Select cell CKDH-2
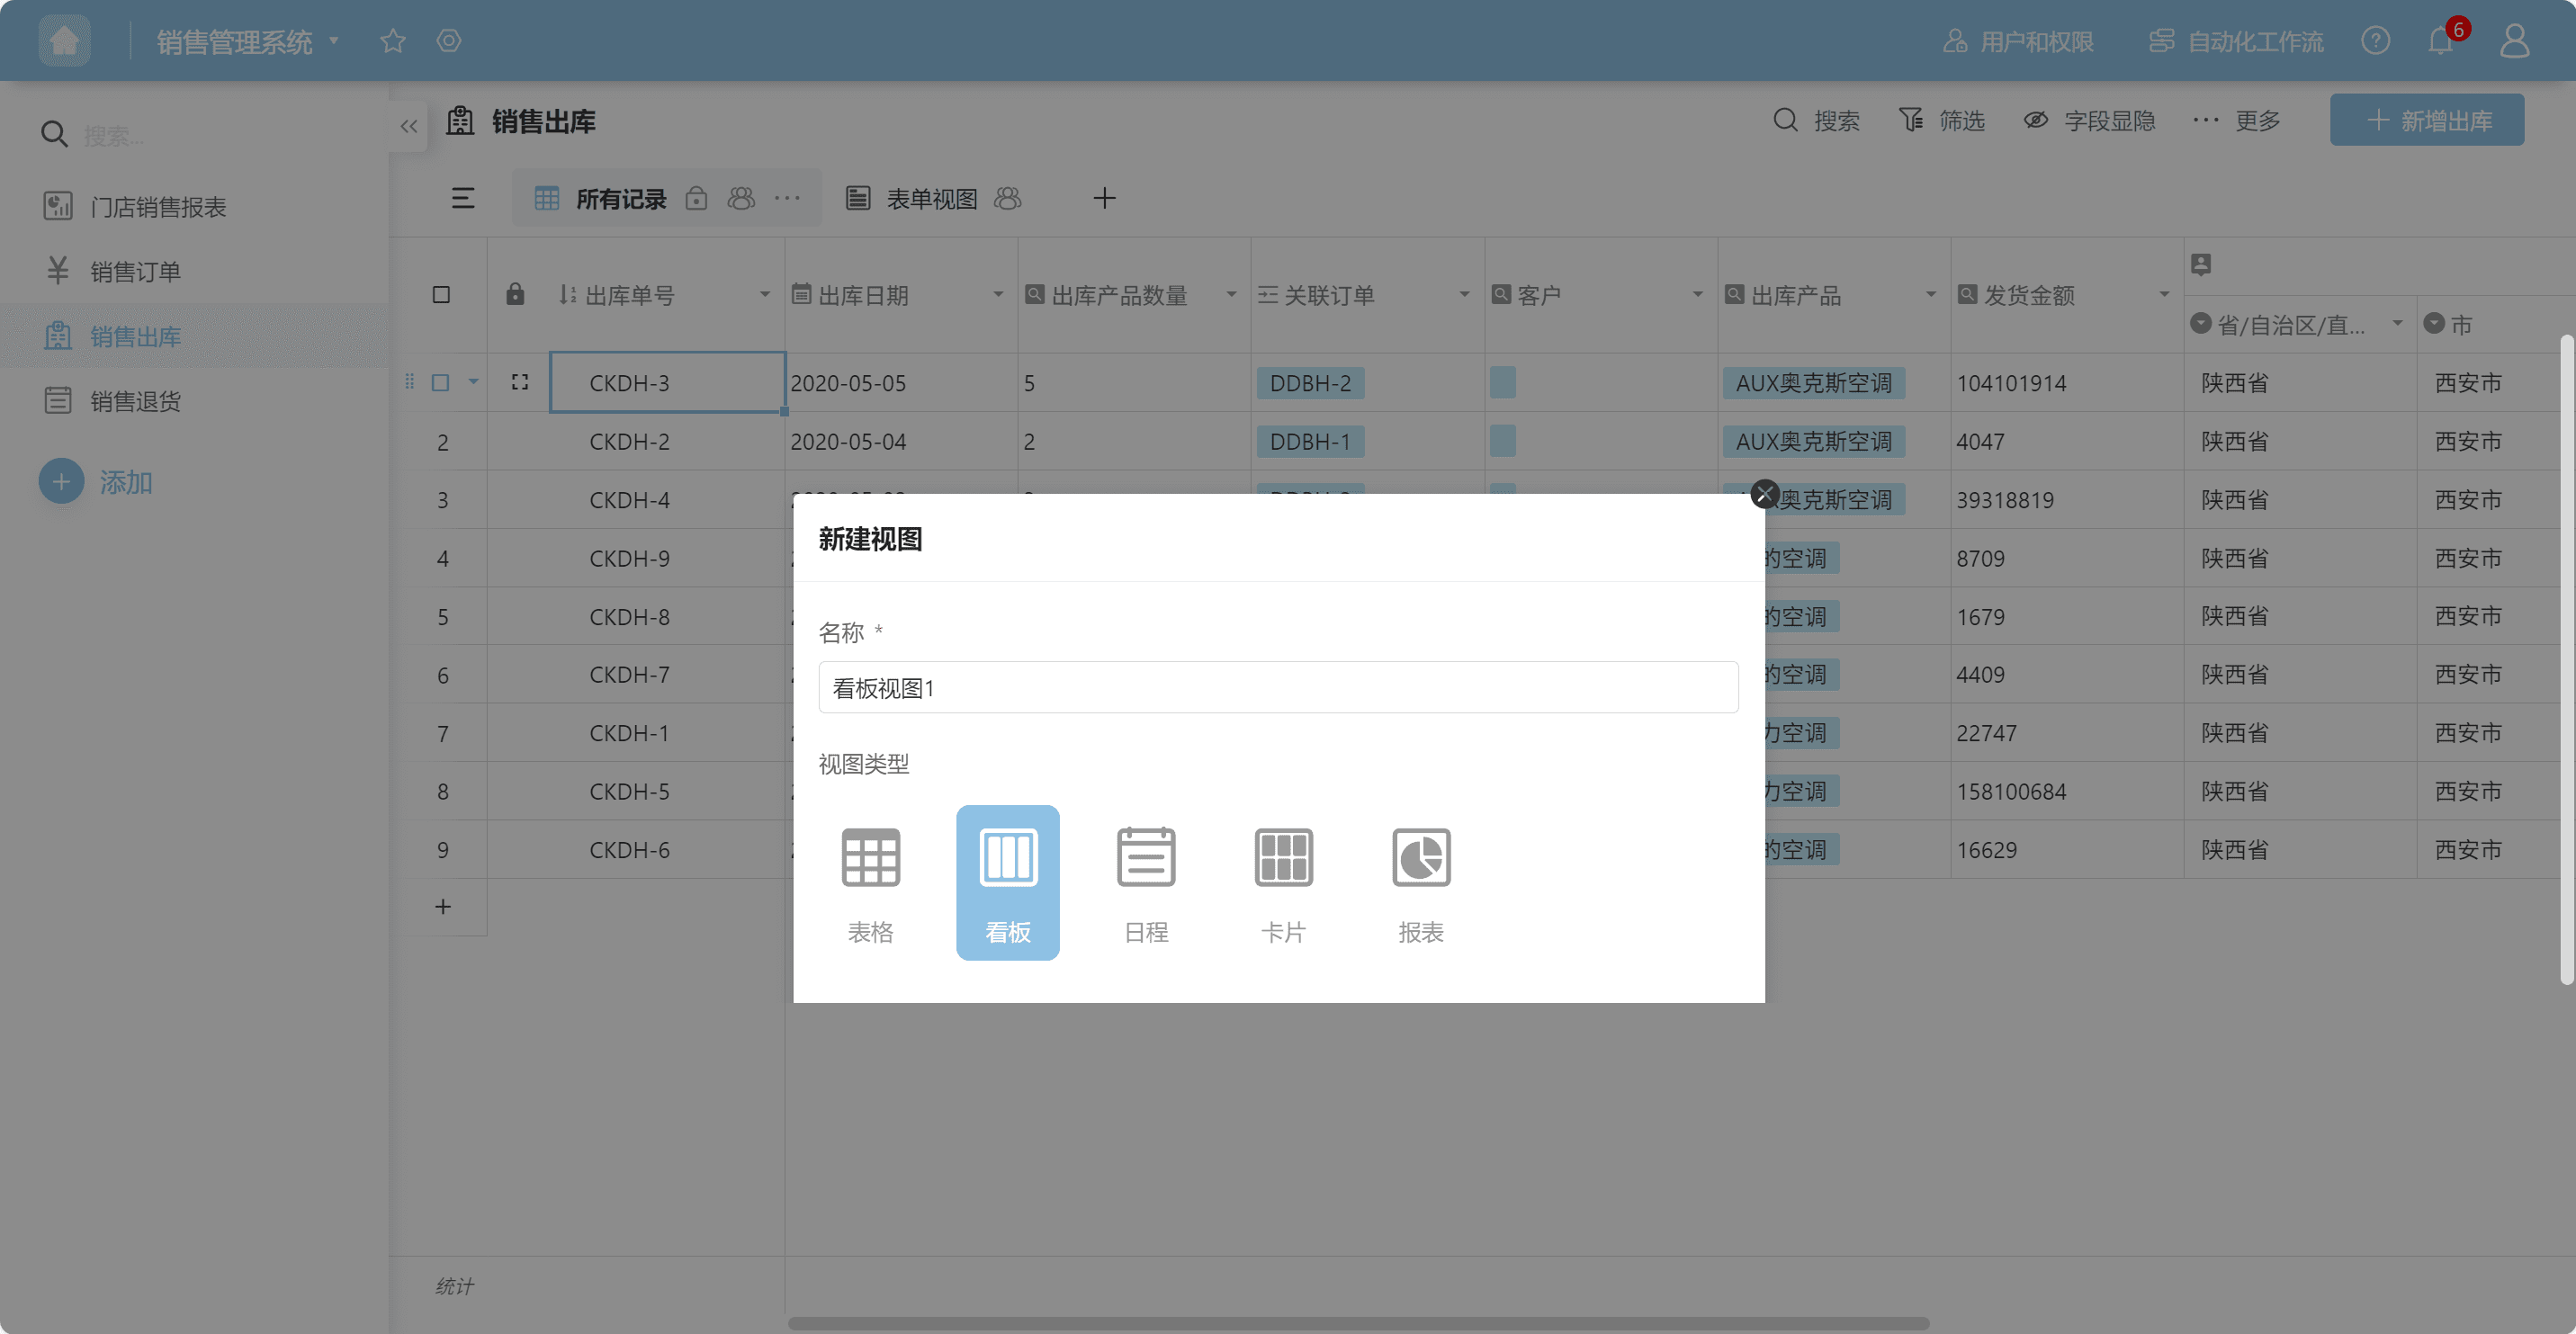The image size is (2576, 1334). [x=667, y=441]
